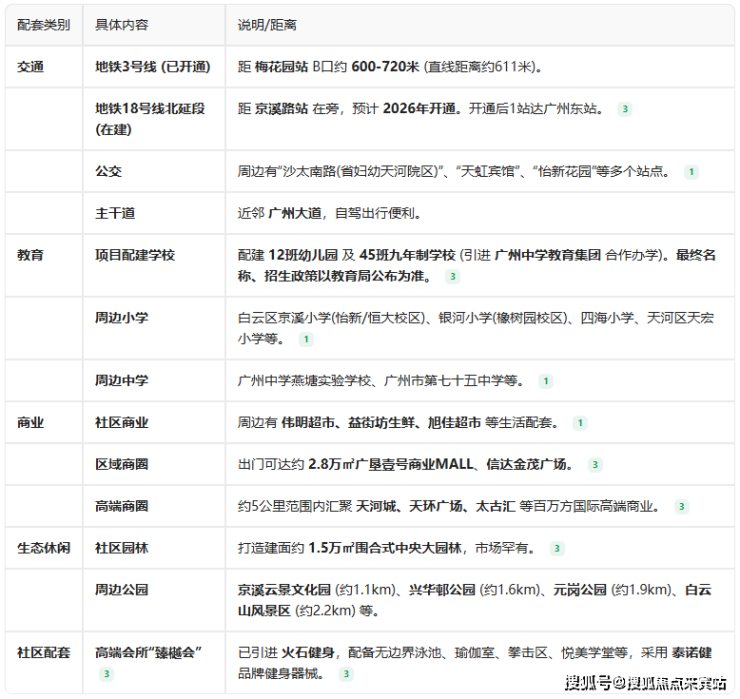740x699 pixels.
Task: Open citation badge 1 in the 公交 row
Action: point(690,172)
